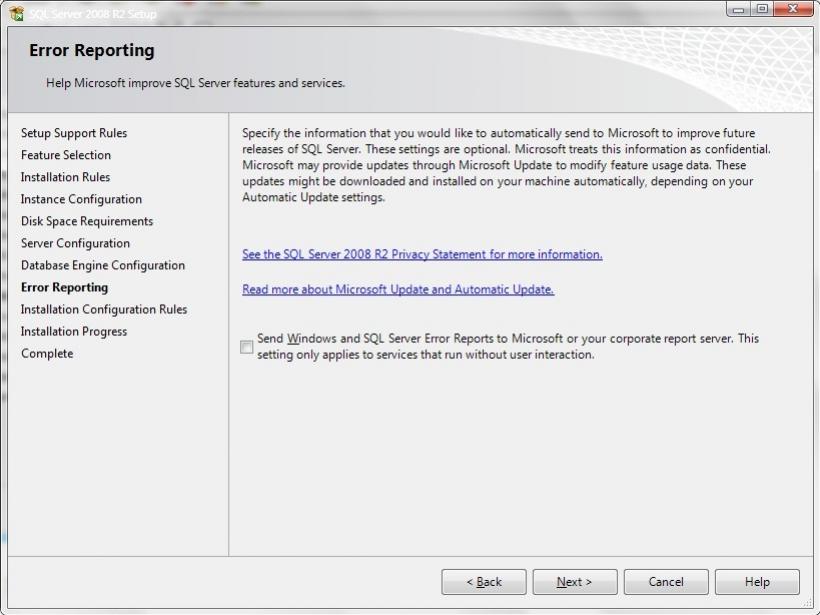The height and width of the screenshot is (615, 820).
Task: Select the Installation Progress step
Action: pyautogui.click(x=74, y=331)
